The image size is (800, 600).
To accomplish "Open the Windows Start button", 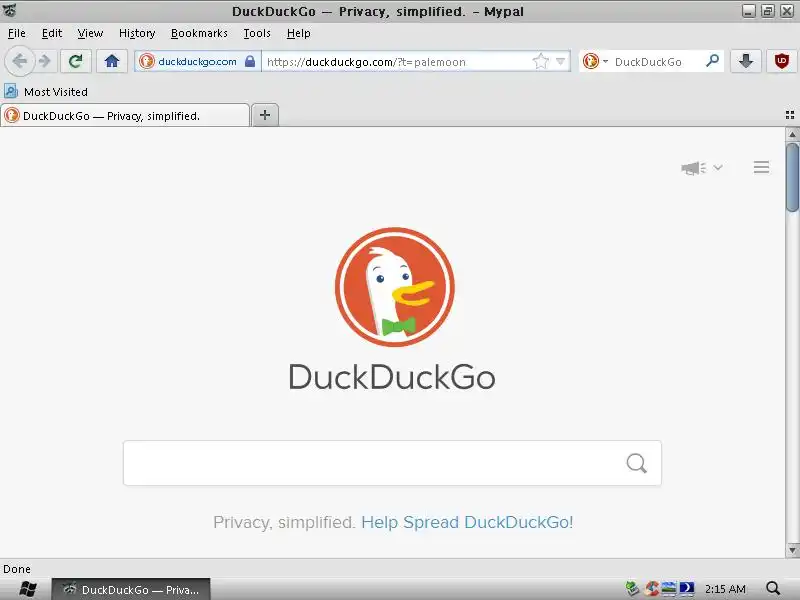I will (x=27, y=589).
